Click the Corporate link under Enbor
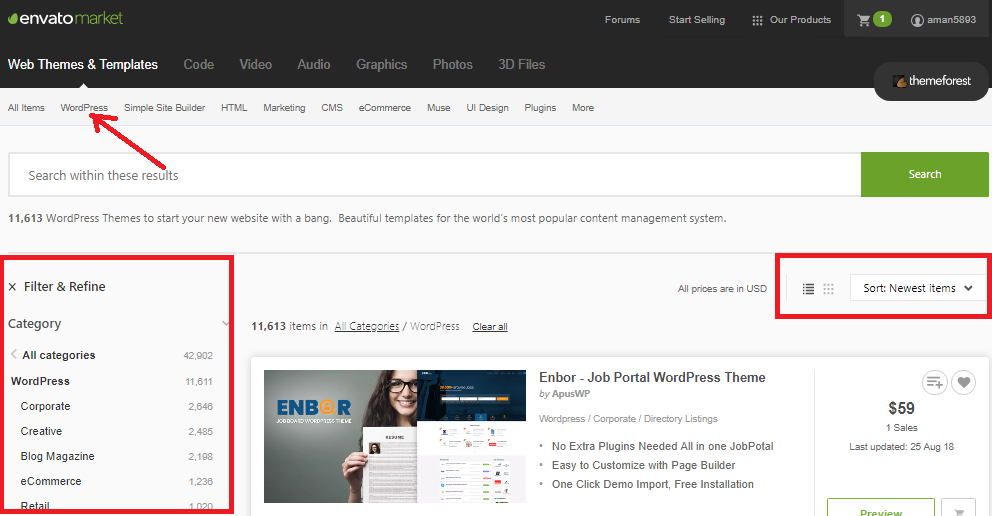The image size is (992, 516). pos(614,419)
